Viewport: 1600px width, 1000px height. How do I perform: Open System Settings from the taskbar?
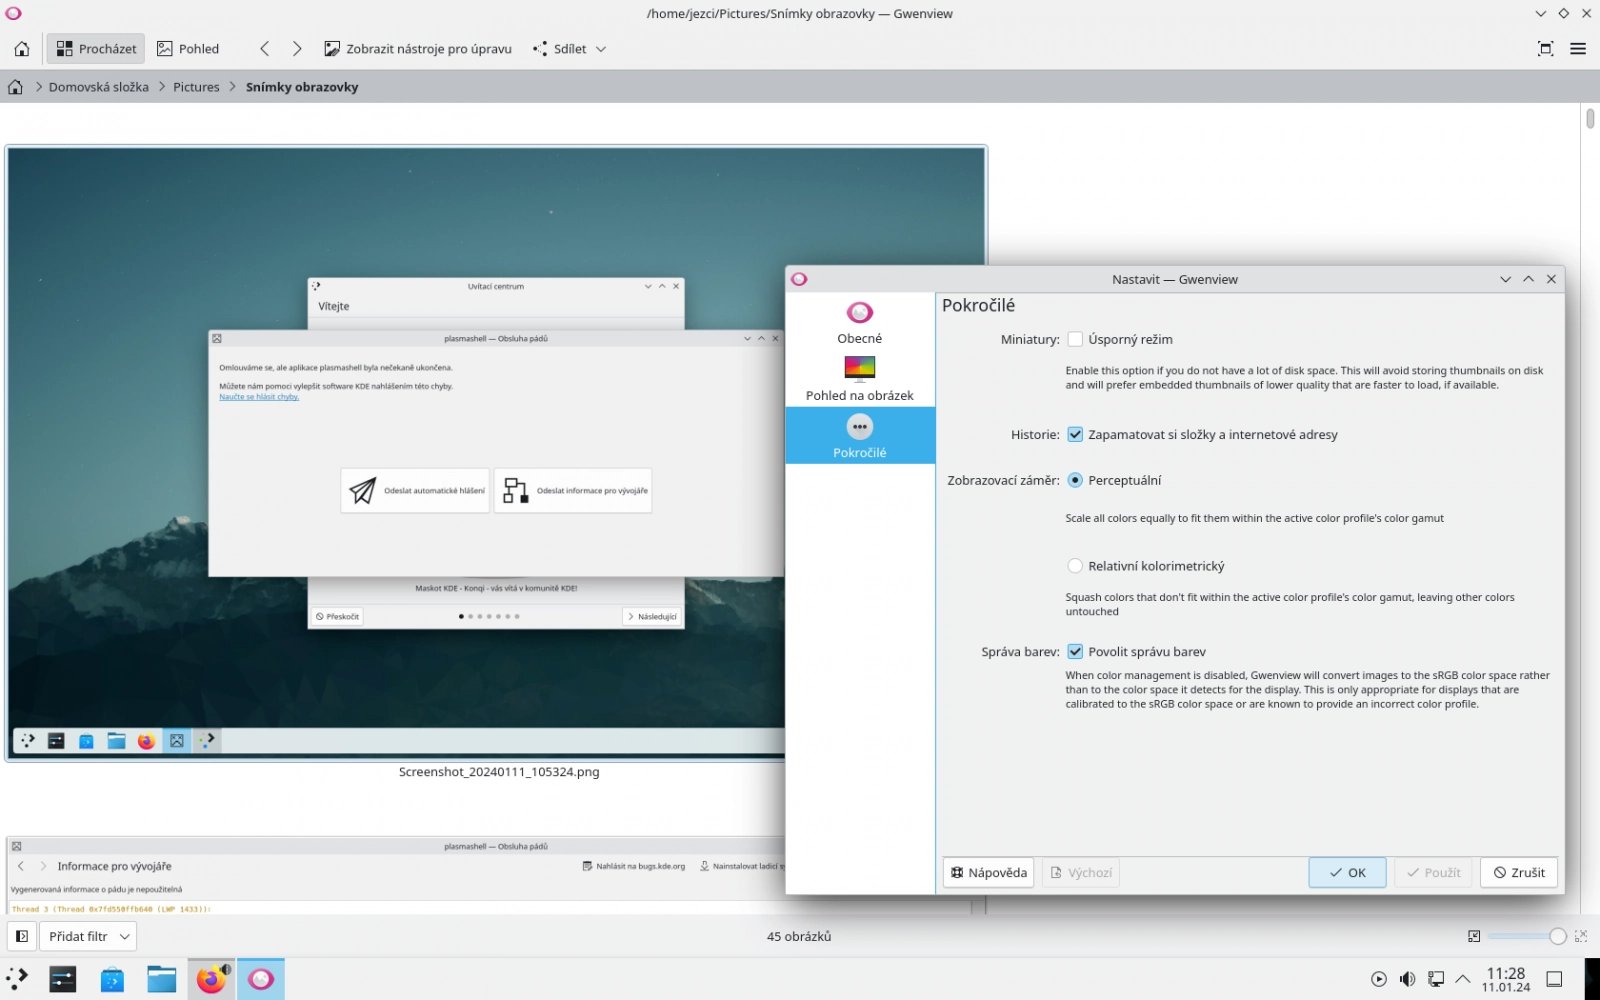pos(63,979)
